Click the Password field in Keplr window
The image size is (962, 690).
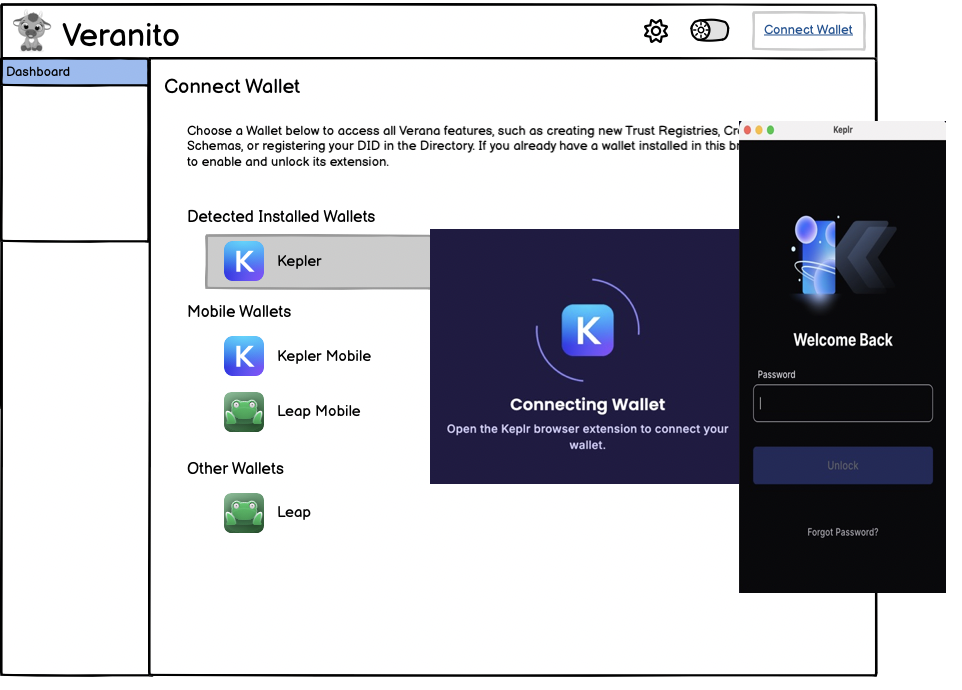tap(842, 403)
